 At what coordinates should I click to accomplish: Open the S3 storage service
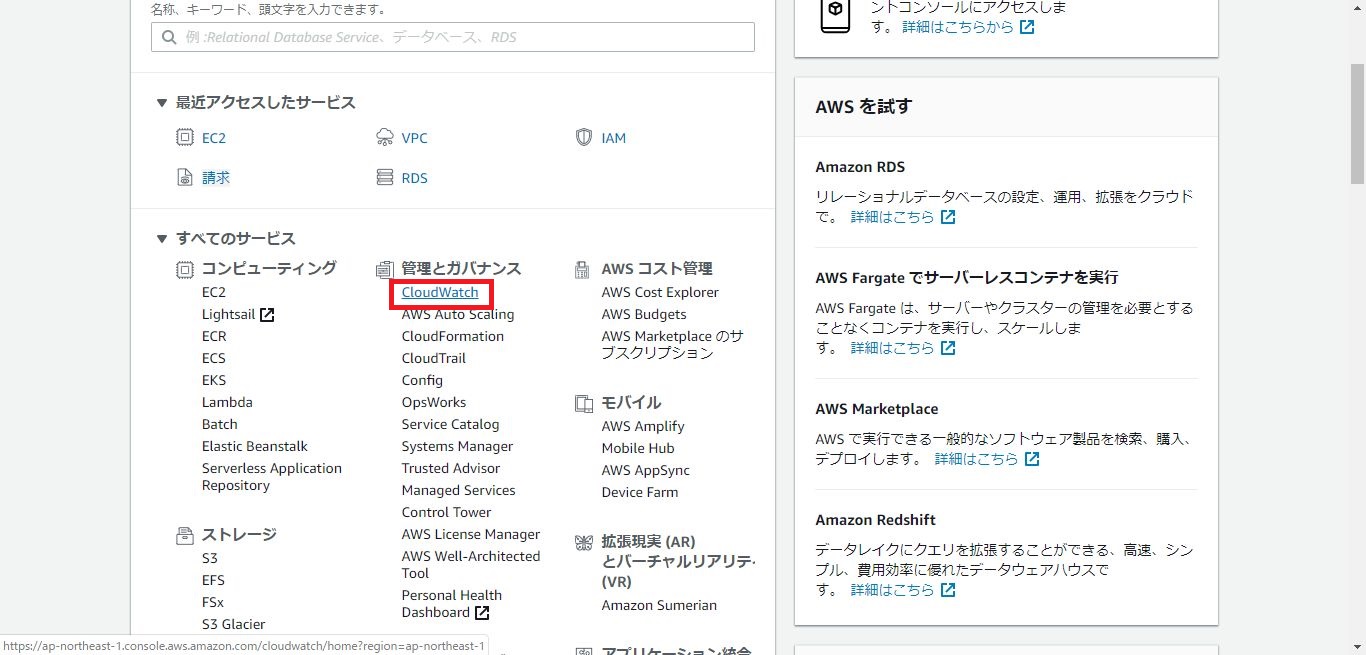click(209, 558)
